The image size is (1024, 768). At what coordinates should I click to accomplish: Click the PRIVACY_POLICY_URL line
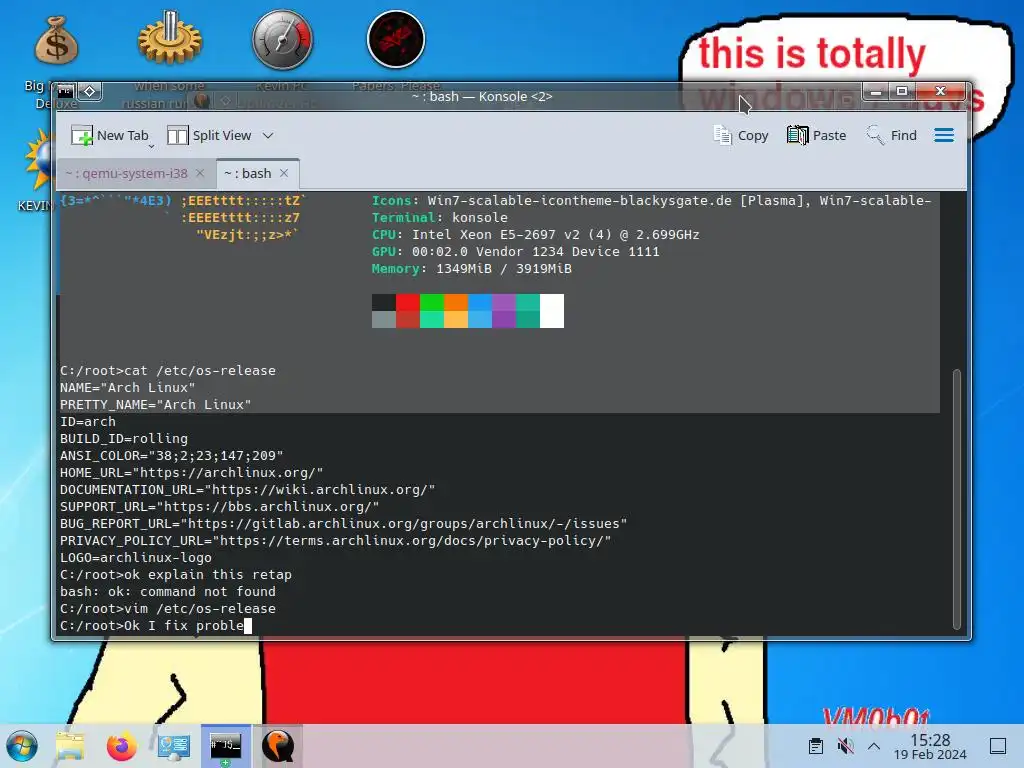coord(336,540)
